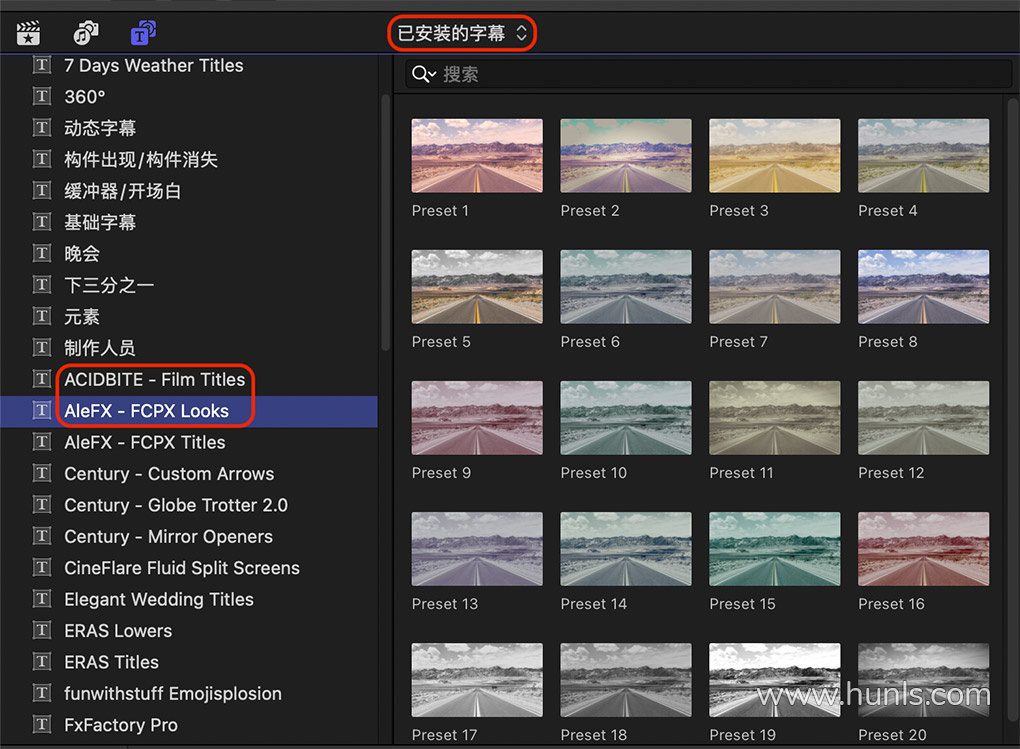
Task: Select the Preset 5 thumbnail
Action: 477,287
